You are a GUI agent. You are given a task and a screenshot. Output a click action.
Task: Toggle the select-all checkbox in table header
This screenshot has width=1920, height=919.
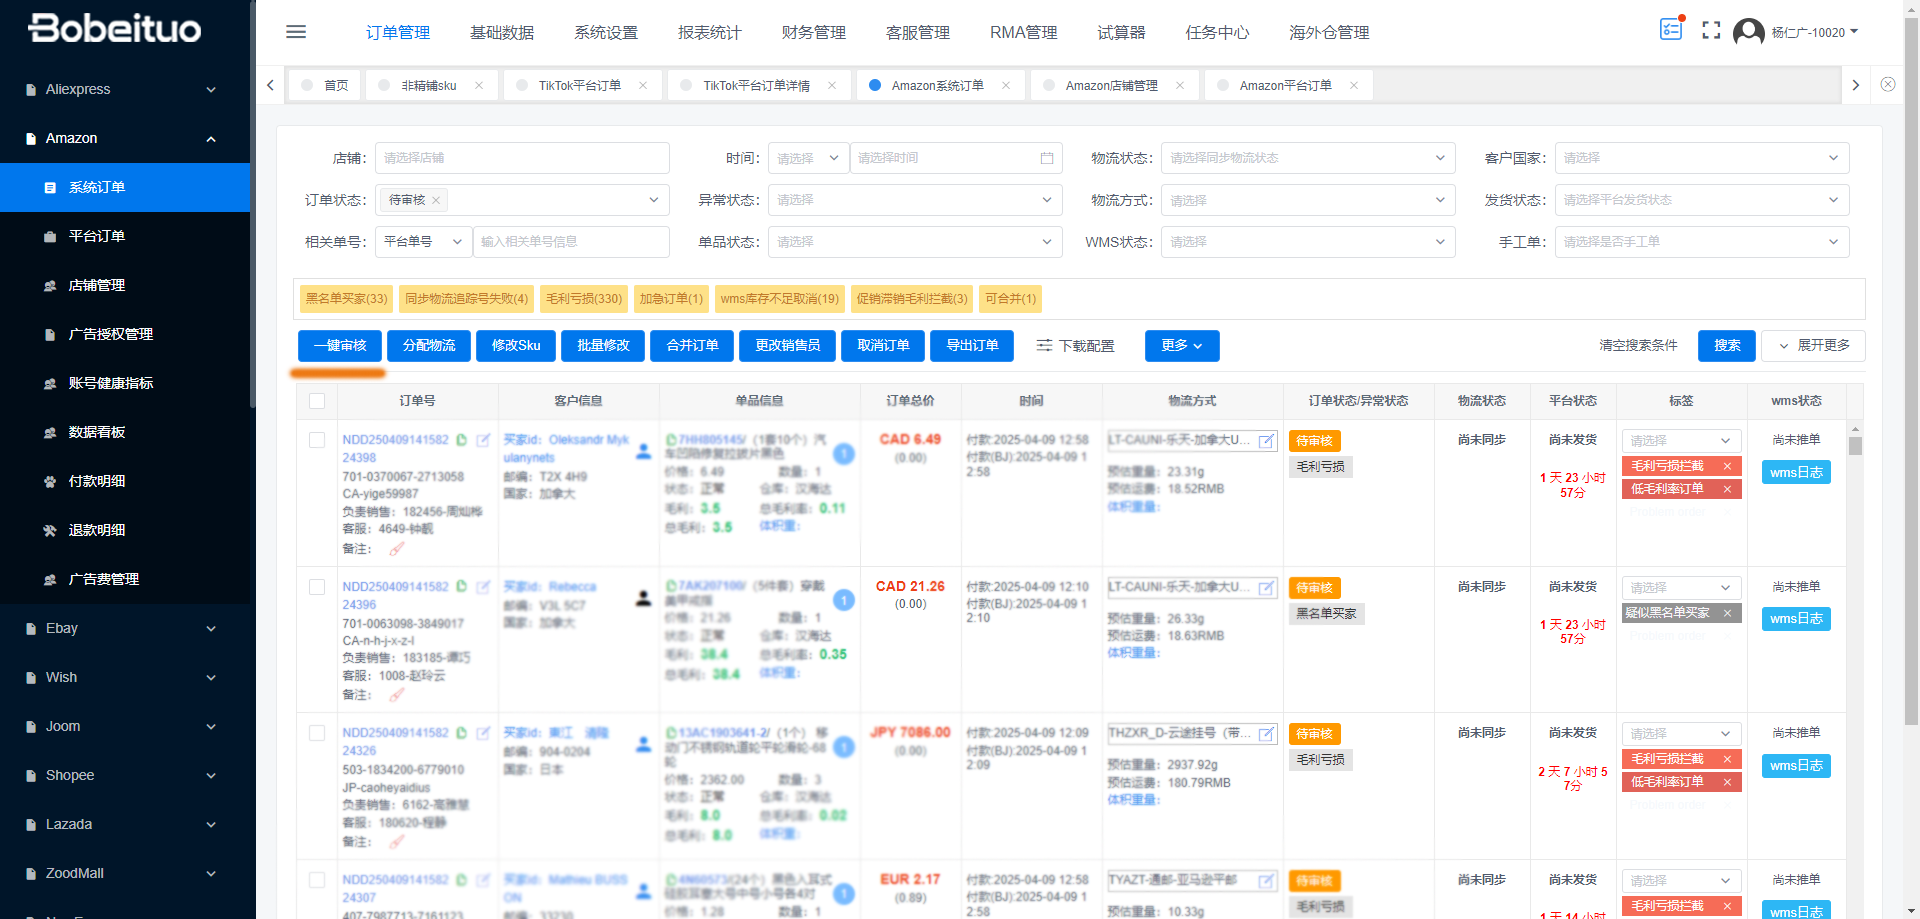tap(317, 401)
